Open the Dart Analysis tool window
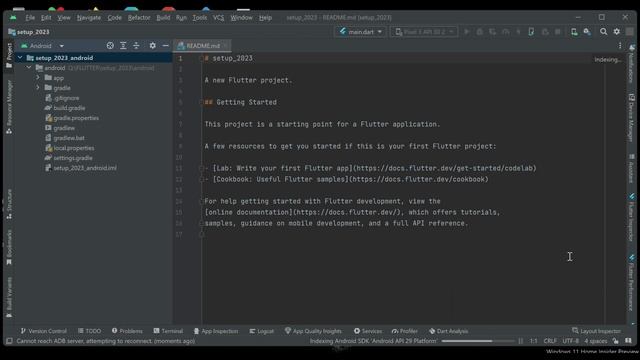 448,331
